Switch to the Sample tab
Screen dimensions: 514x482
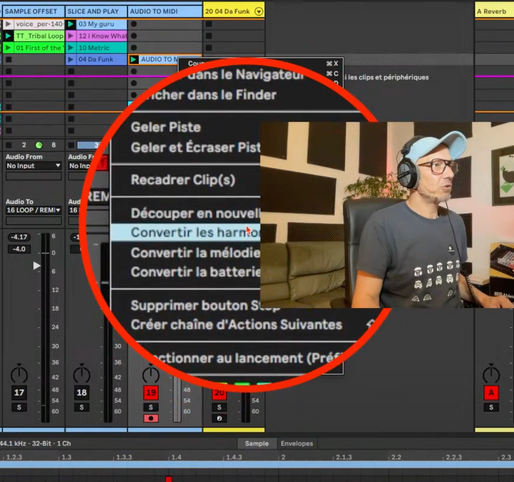[256, 444]
